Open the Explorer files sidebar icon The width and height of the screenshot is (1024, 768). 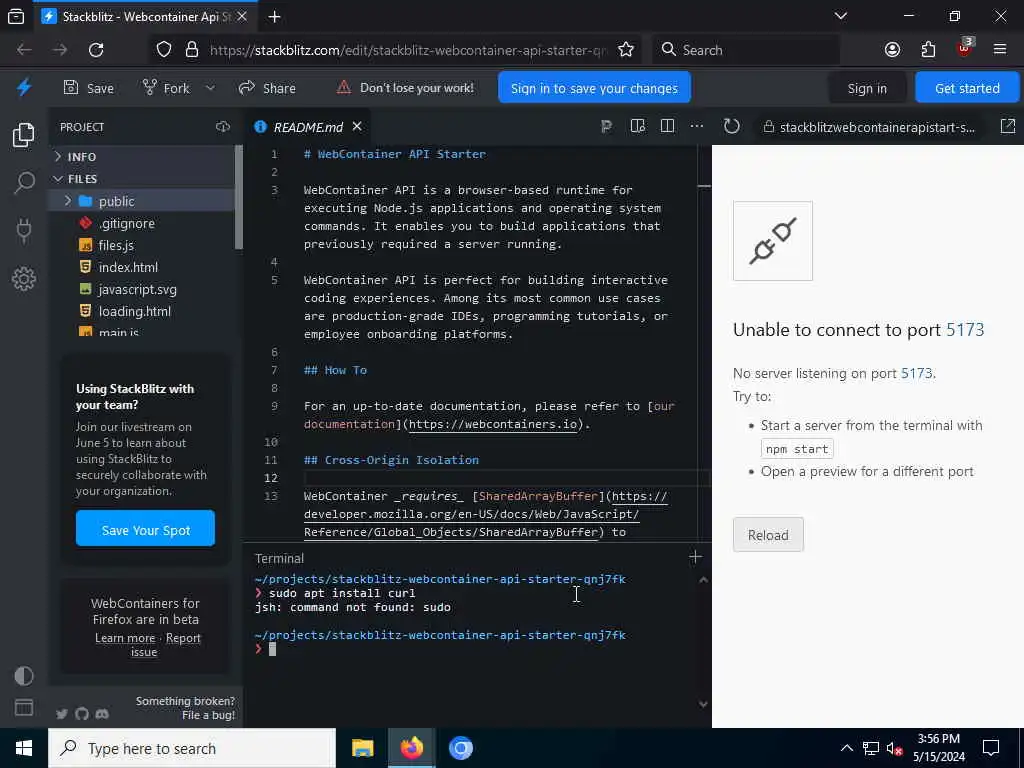(x=24, y=135)
